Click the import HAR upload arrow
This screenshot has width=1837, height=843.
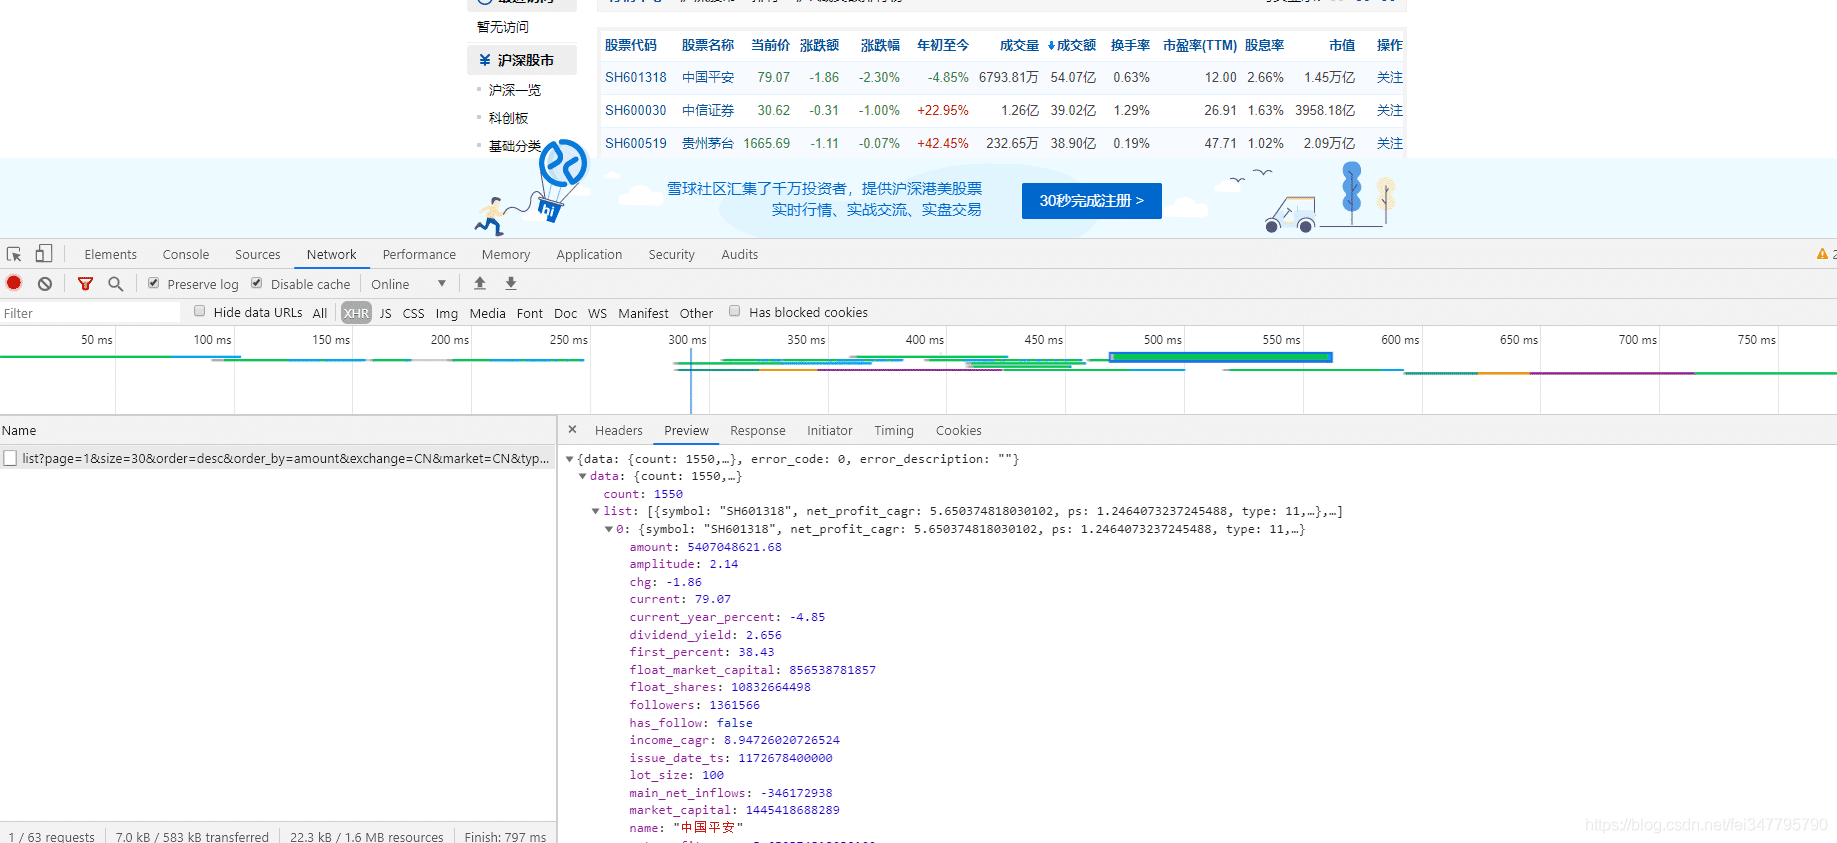(x=480, y=284)
